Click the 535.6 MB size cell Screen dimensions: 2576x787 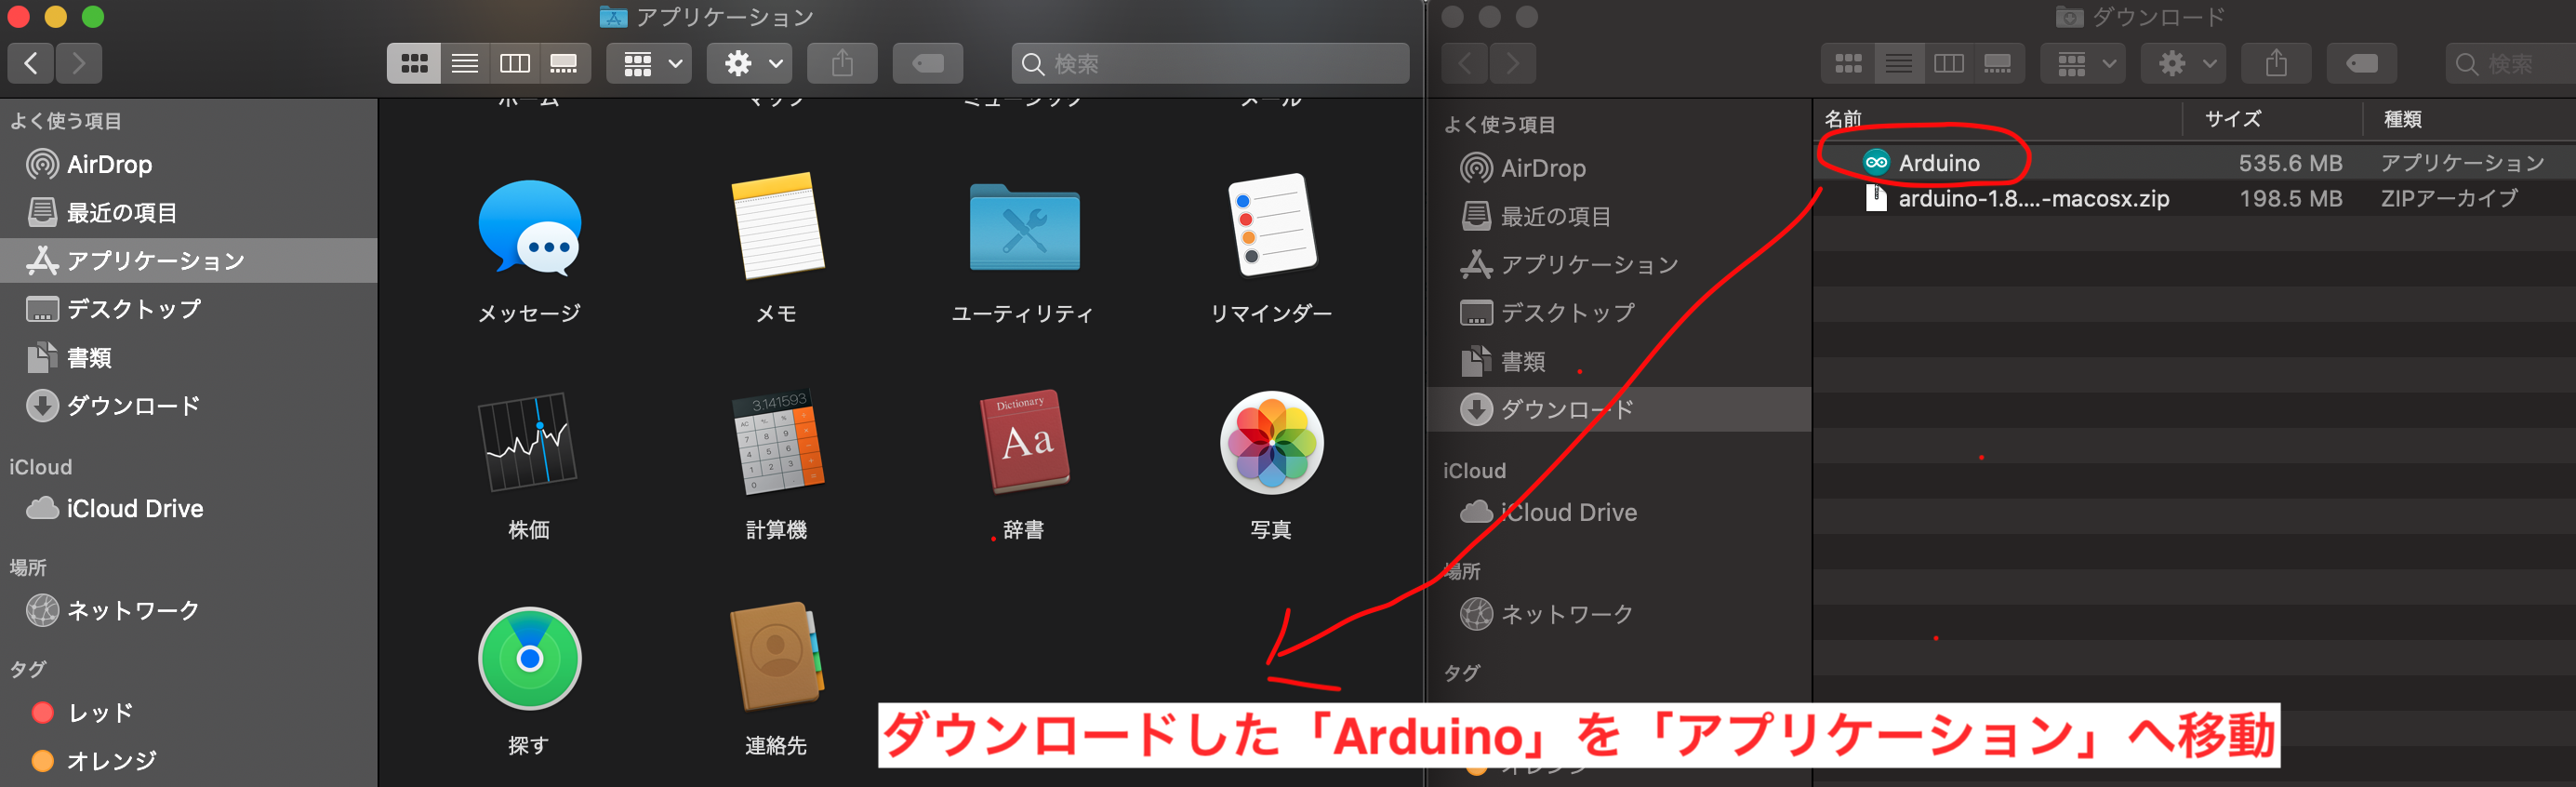tap(2290, 163)
